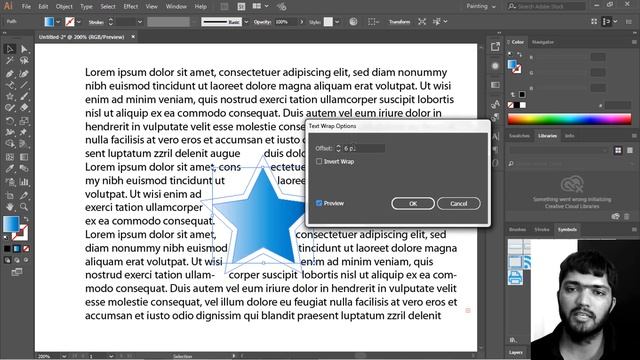Open the stroke weight dropdown
The width and height of the screenshot is (640, 360).
coord(140,22)
